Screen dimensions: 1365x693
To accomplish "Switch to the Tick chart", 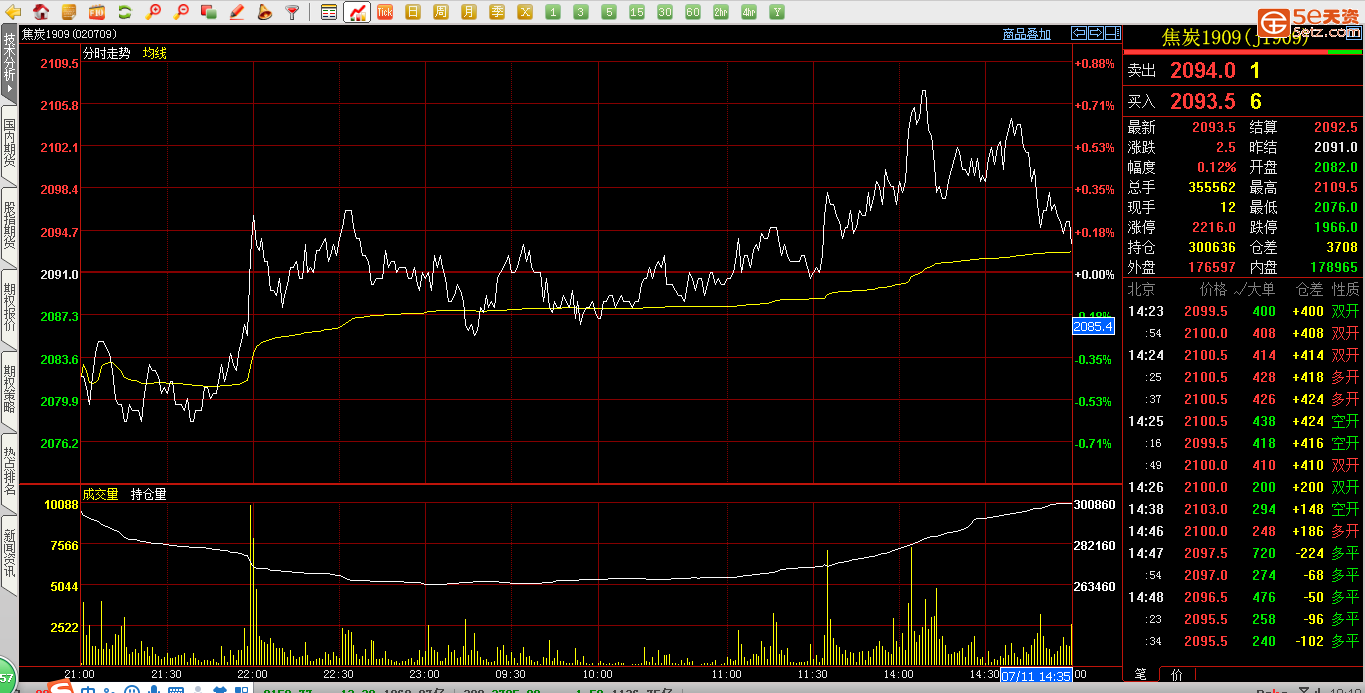I will [x=385, y=12].
